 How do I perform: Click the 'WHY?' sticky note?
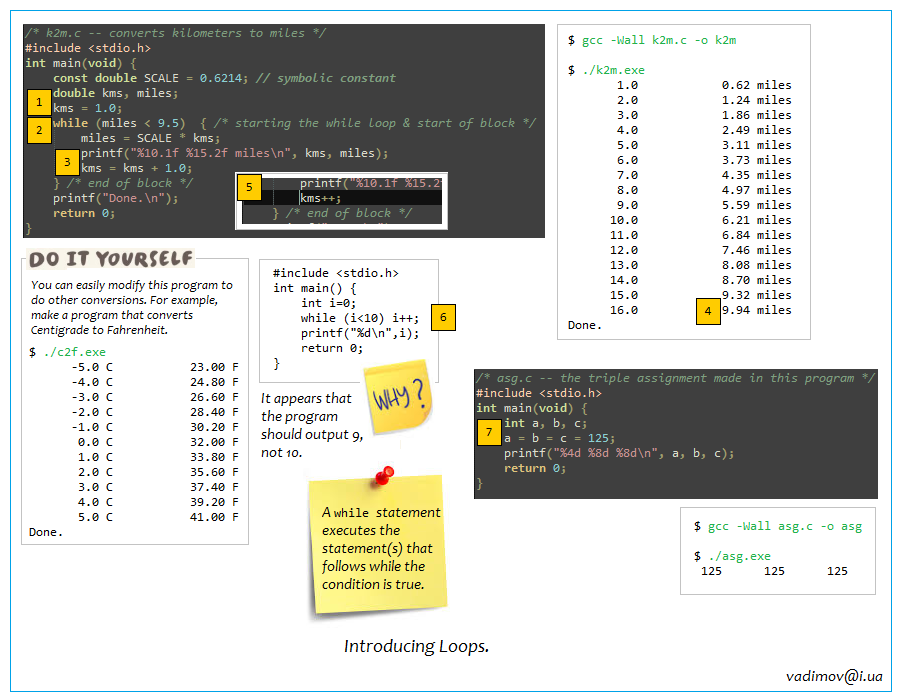click(x=399, y=396)
